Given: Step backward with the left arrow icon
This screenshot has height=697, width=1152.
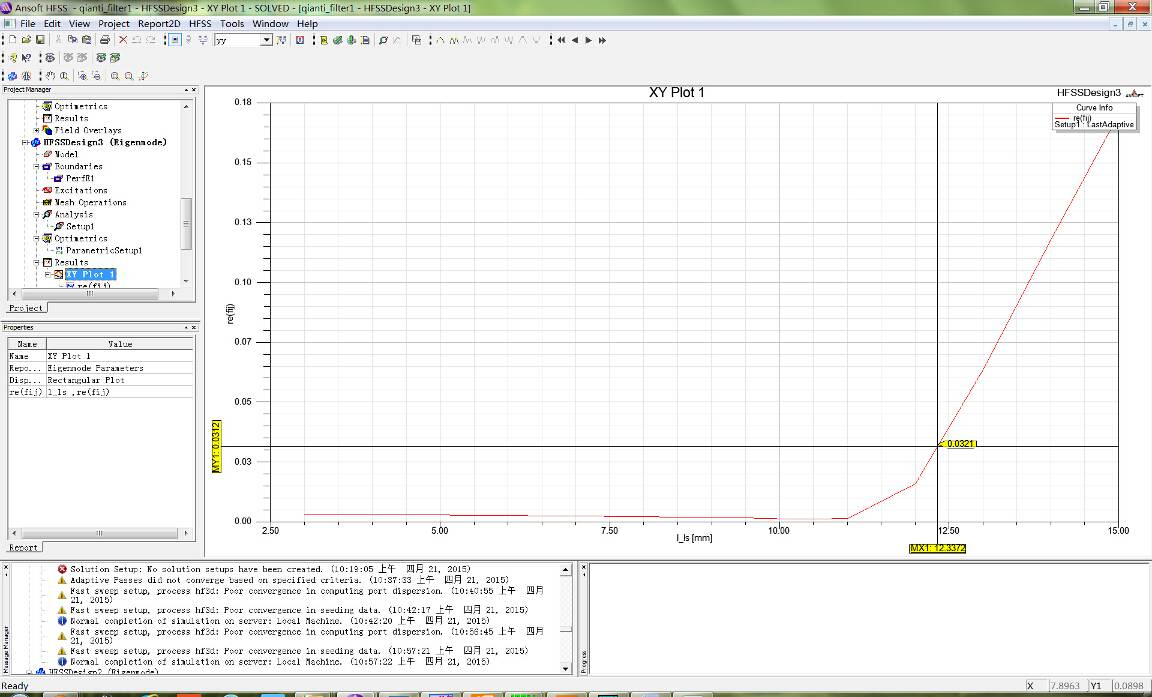Looking at the screenshot, I should (x=575, y=40).
